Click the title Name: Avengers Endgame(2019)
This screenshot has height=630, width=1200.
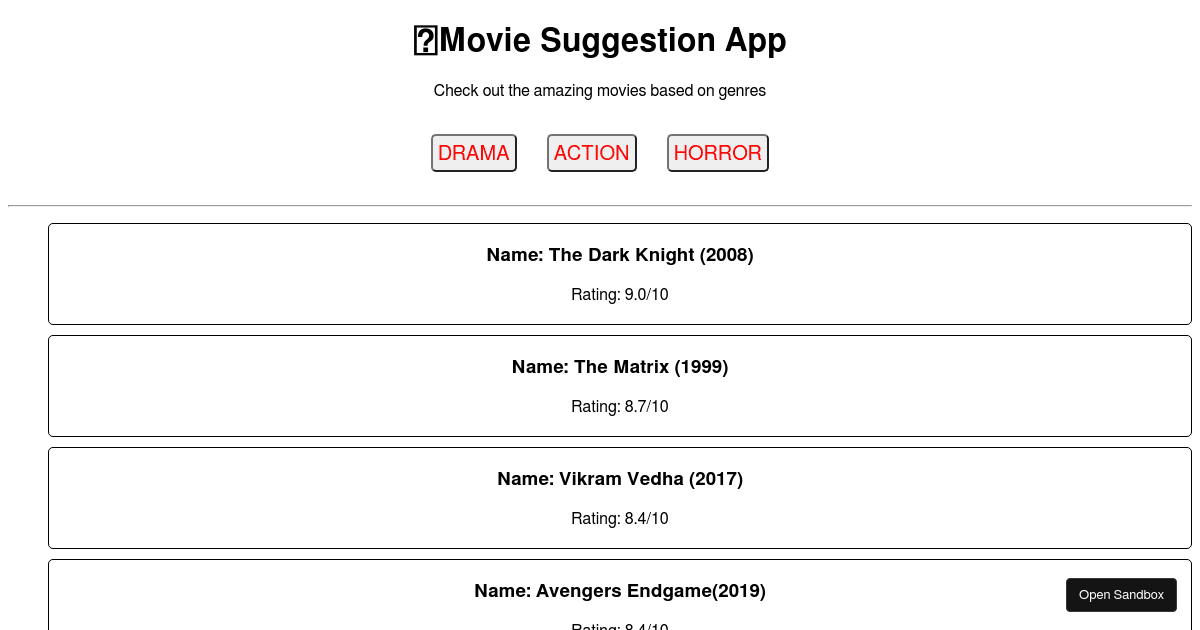[620, 591]
